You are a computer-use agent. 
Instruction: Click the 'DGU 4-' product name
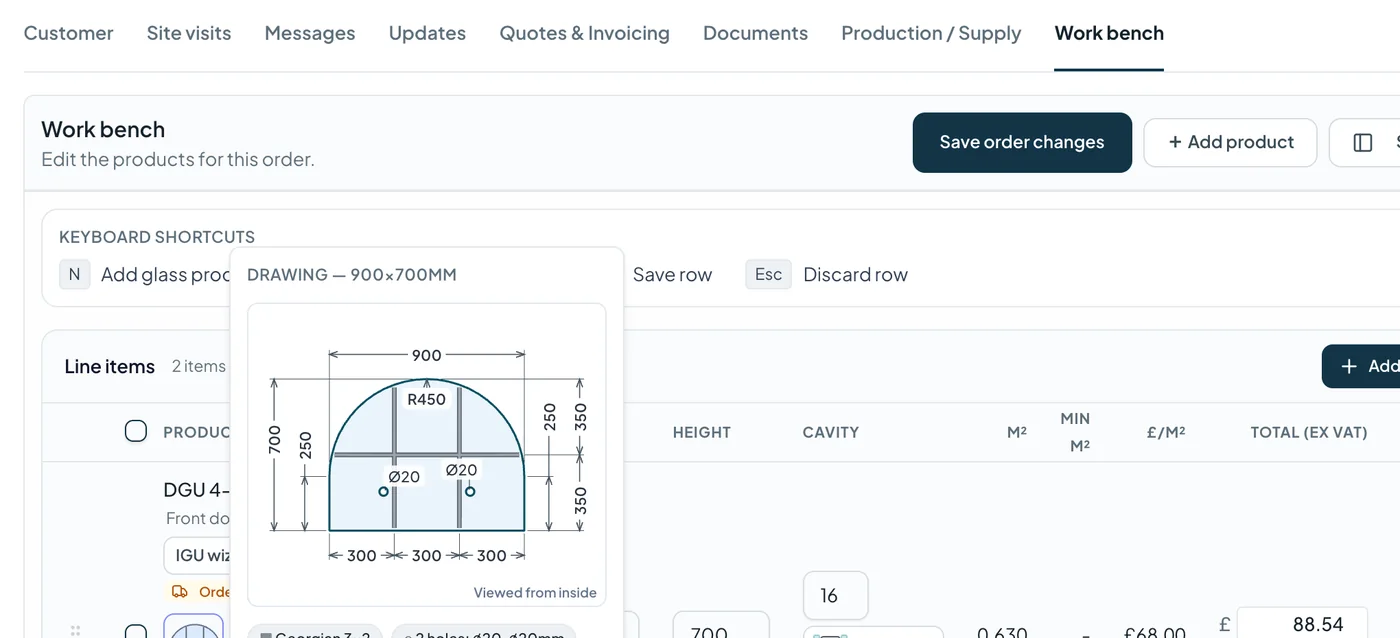(x=197, y=489)
